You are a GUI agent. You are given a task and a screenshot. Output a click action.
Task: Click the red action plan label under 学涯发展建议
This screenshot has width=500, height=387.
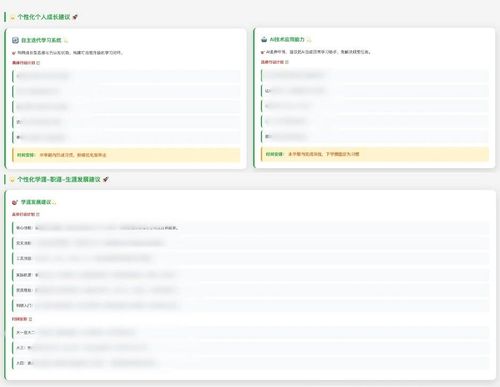26,214
